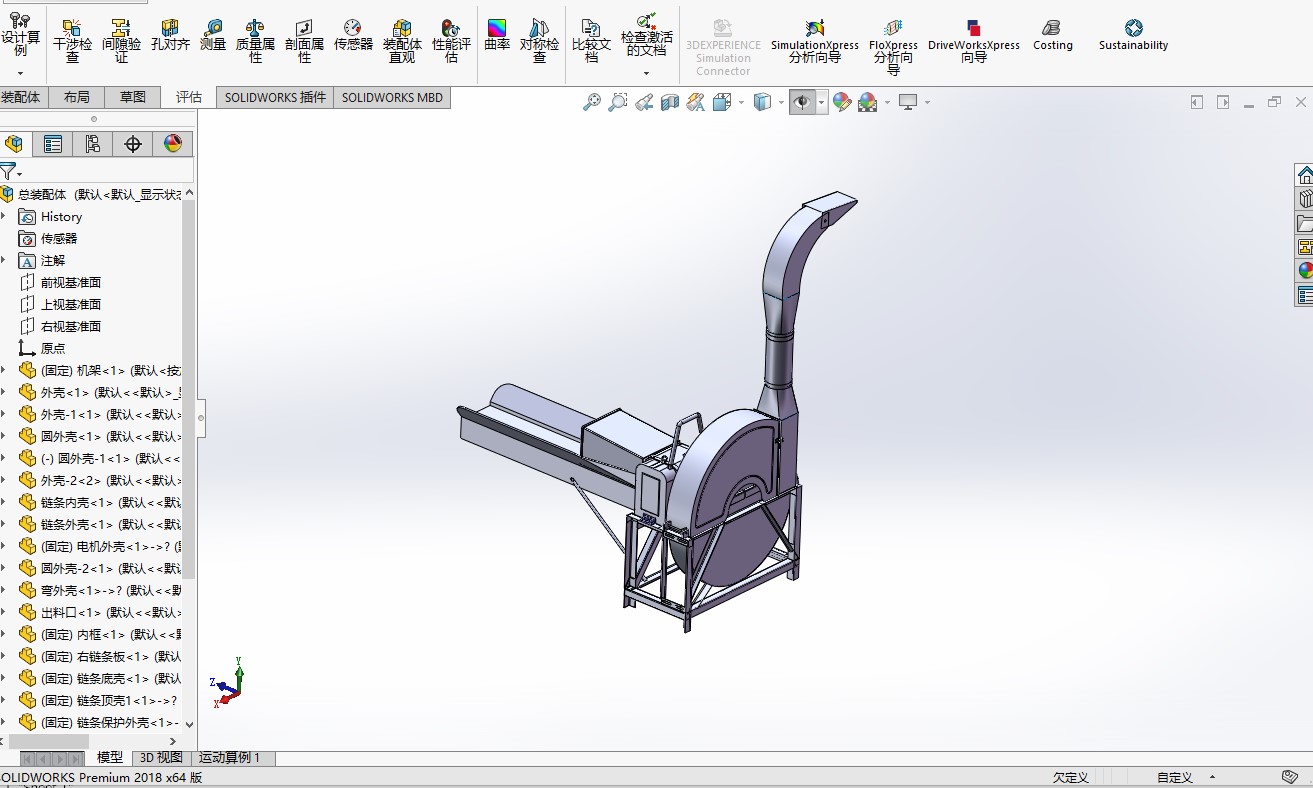Click the Zoom to Area icon
Viewport: 1313px width, 788px height.
(x=618, y=102)
